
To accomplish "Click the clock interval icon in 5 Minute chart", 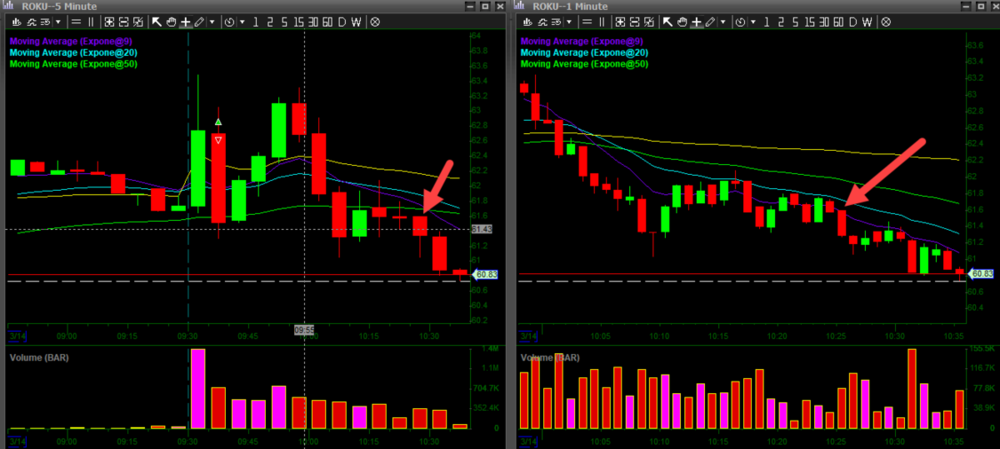I will point(229,21).
